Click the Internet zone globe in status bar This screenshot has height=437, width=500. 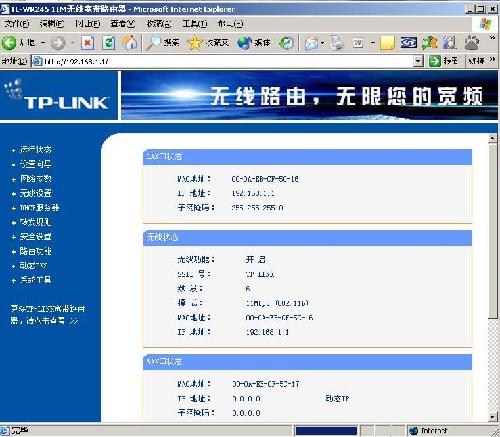point(413,430)
